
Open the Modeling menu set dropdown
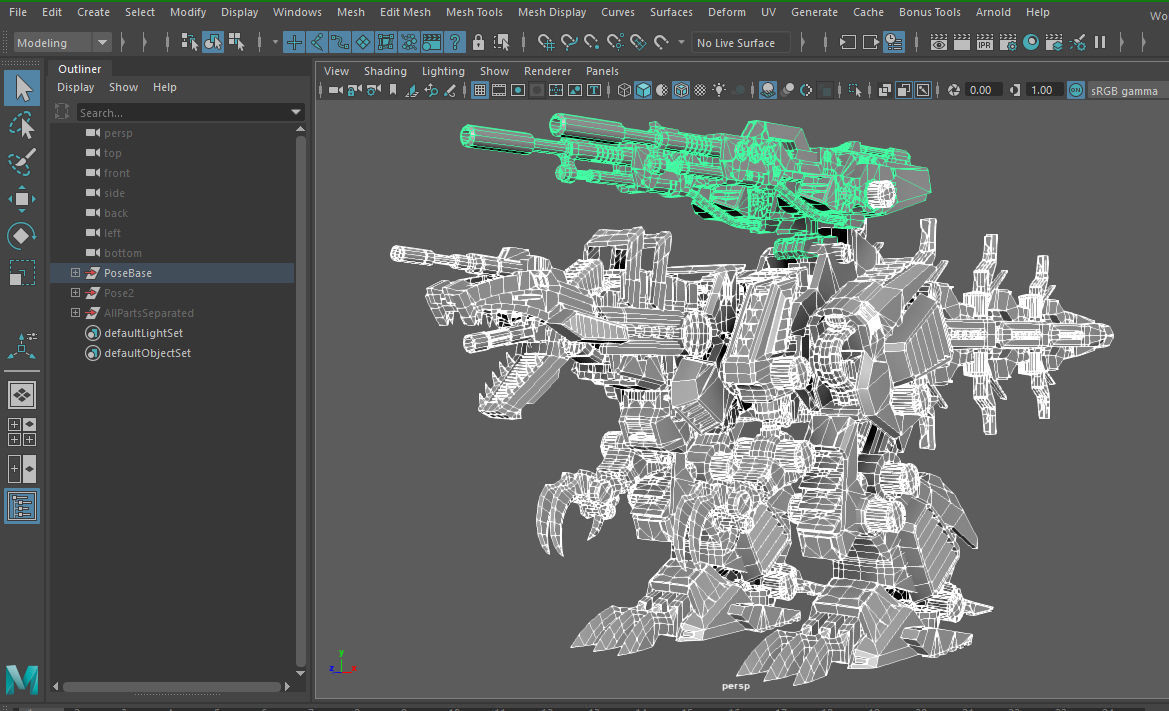63,42
